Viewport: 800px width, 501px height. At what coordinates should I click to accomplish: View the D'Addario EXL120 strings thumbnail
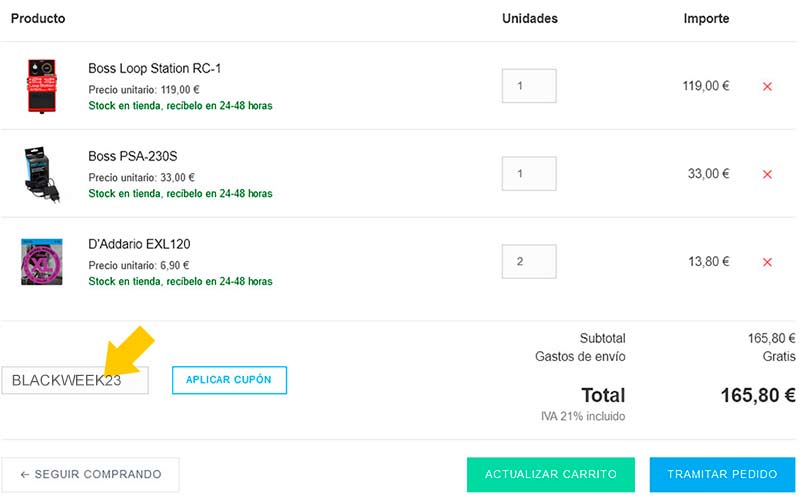(x=42, y=262)
